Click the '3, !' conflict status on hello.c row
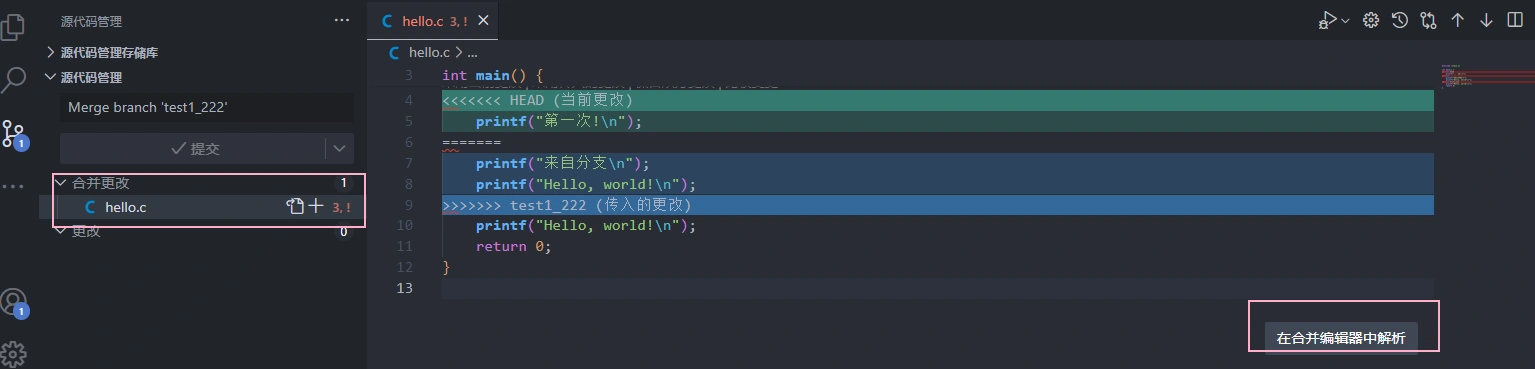1535x369 pixels. [342, 207]
